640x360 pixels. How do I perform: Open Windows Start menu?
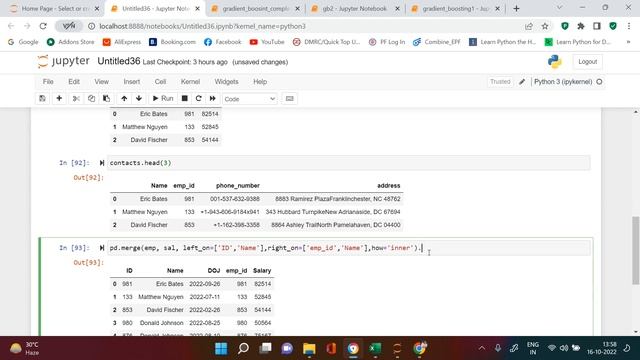[x=221, y=348]
